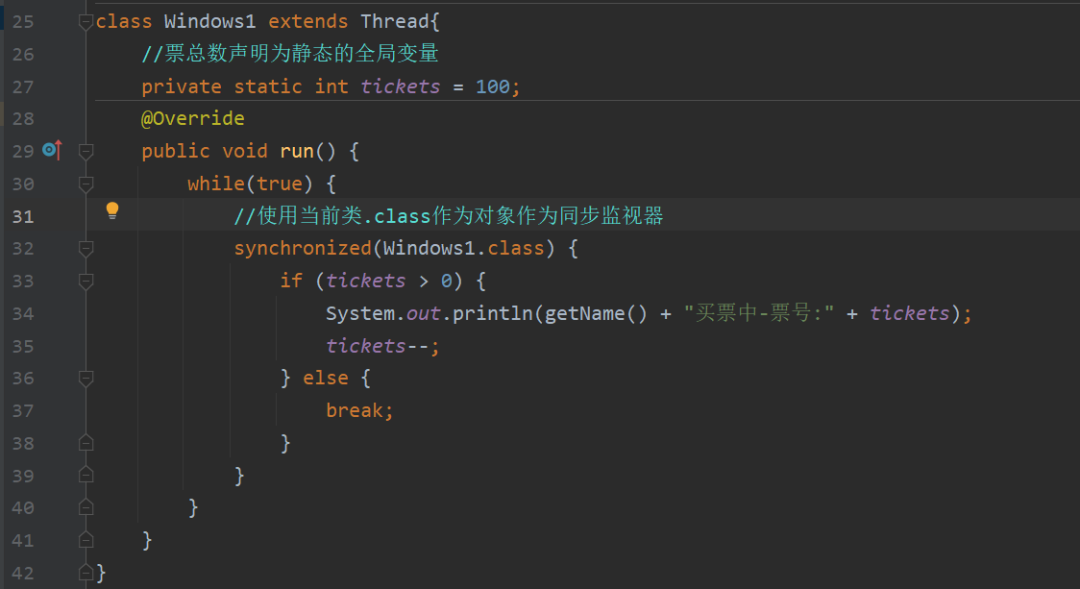Collapse the while loop fold marker on line 30

(86, 184)
